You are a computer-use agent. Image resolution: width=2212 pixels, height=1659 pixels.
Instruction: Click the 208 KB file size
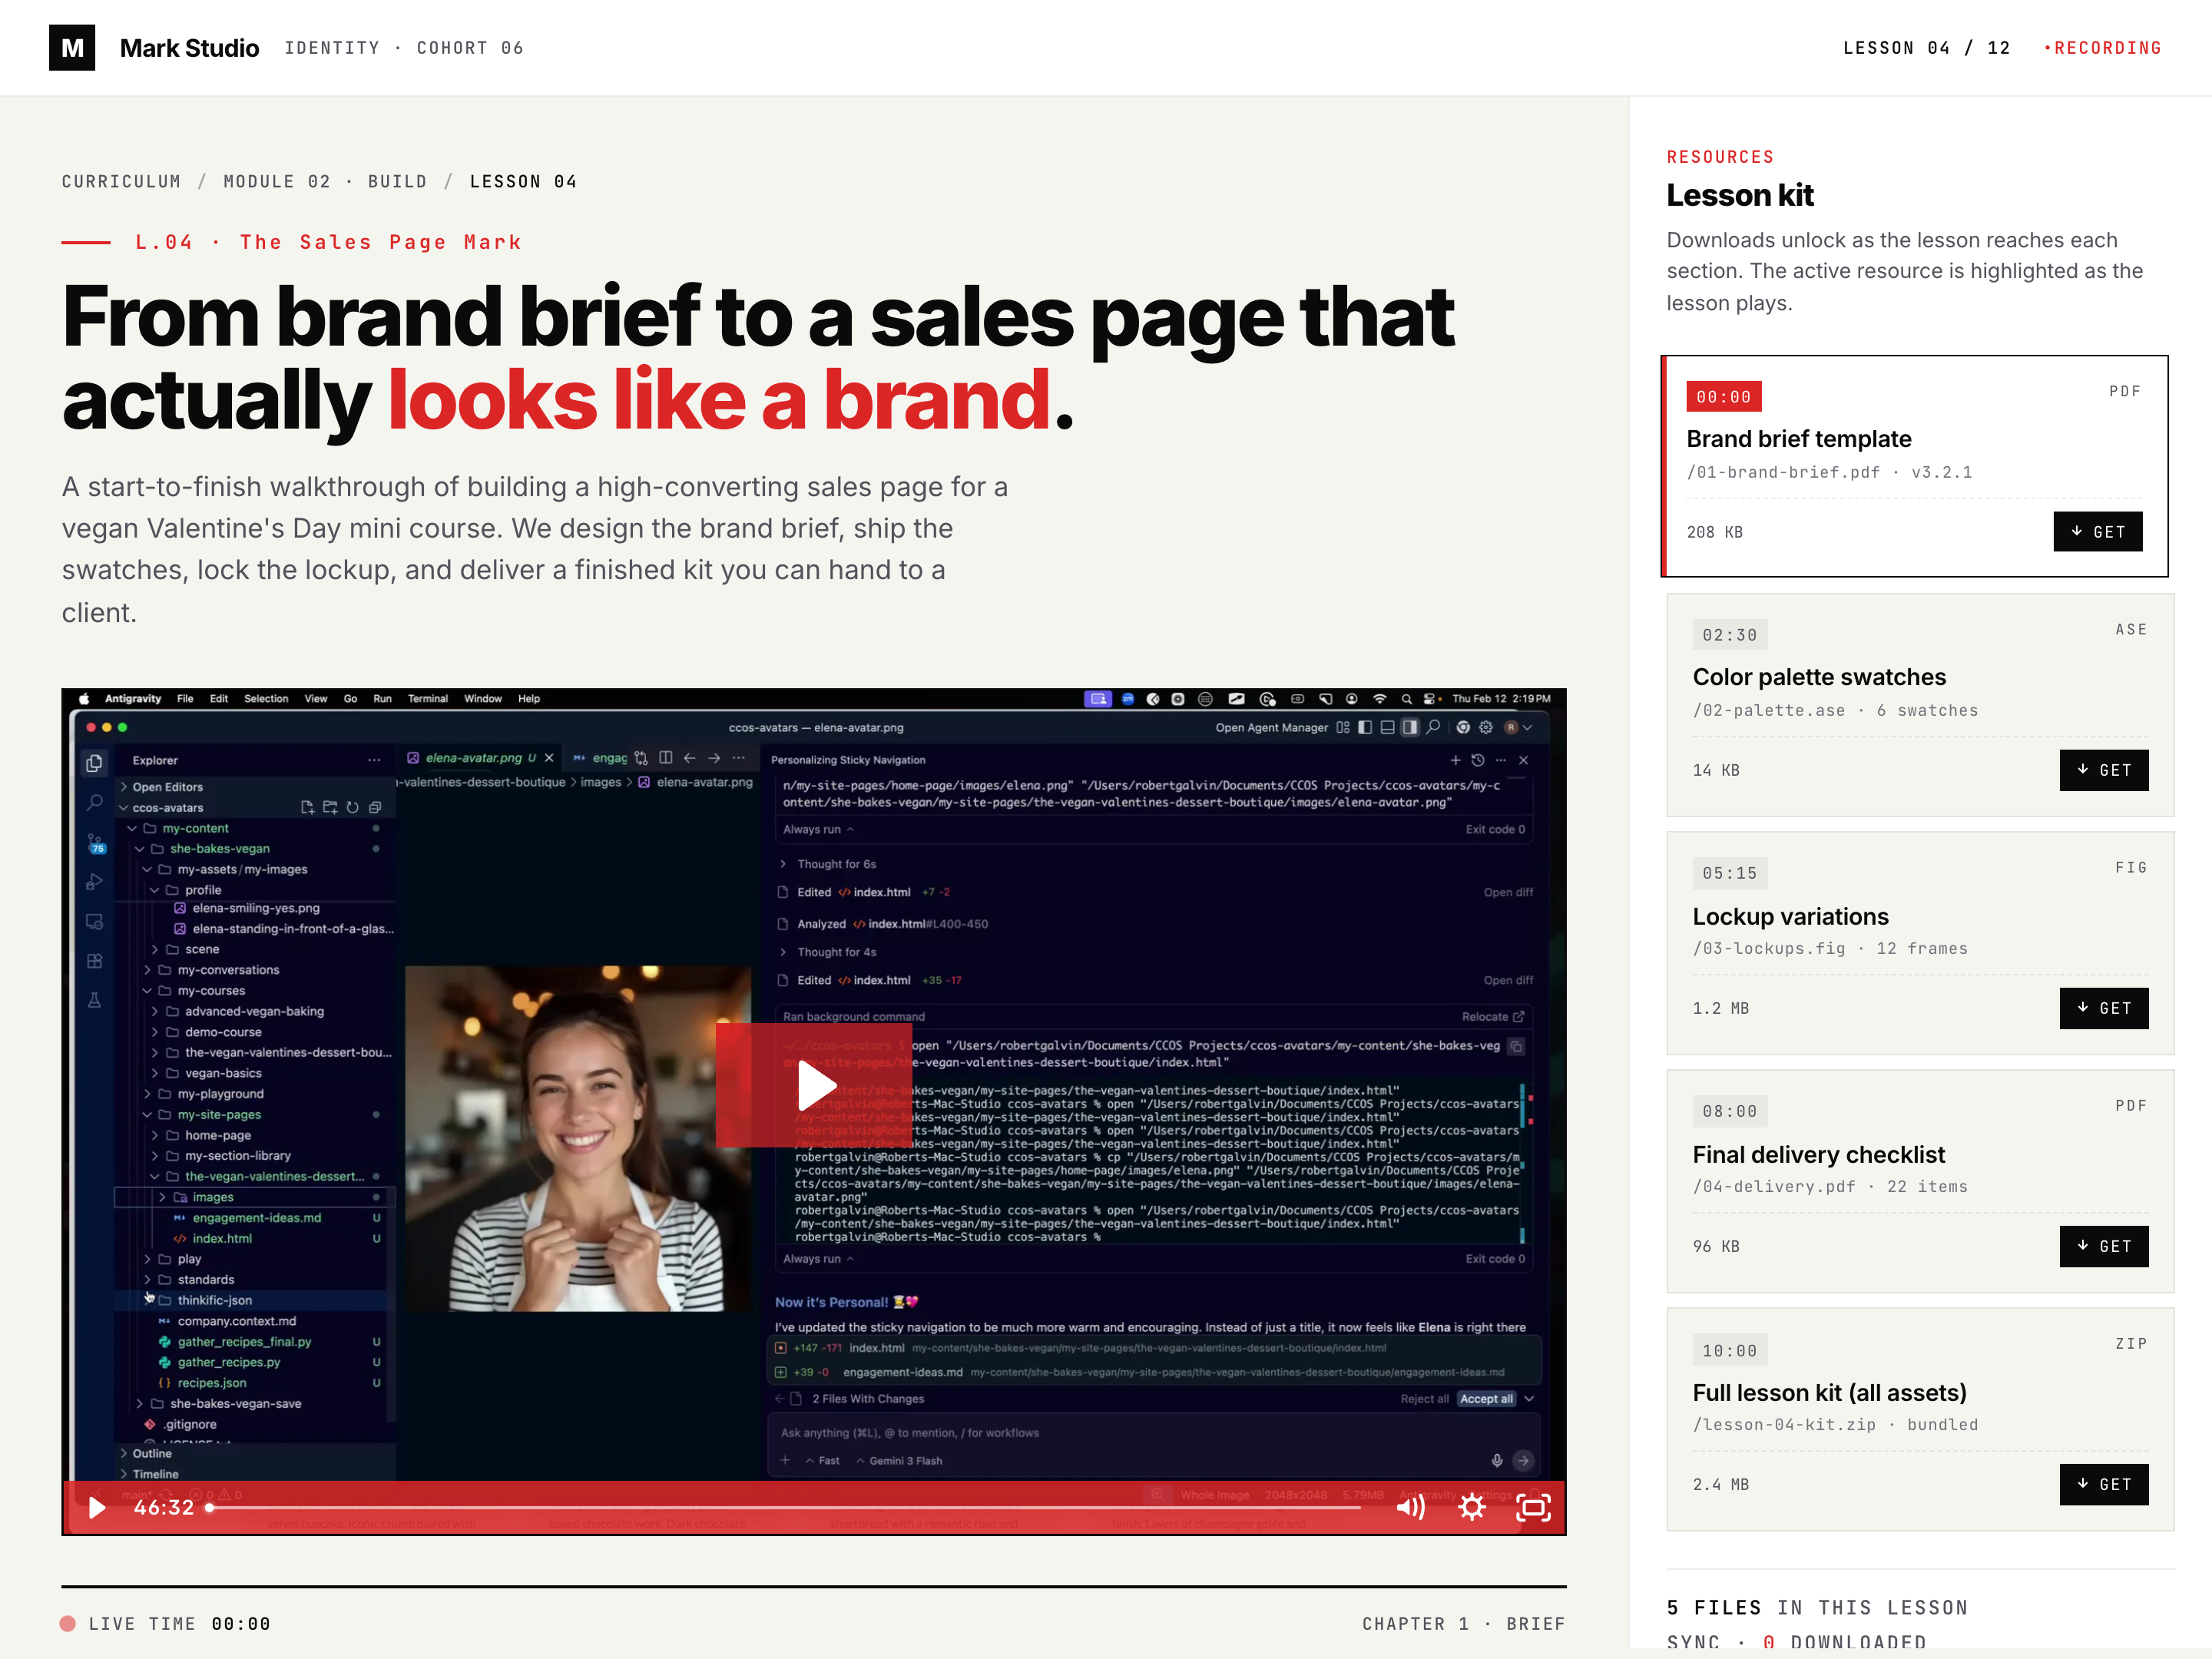click(1715, 532)
